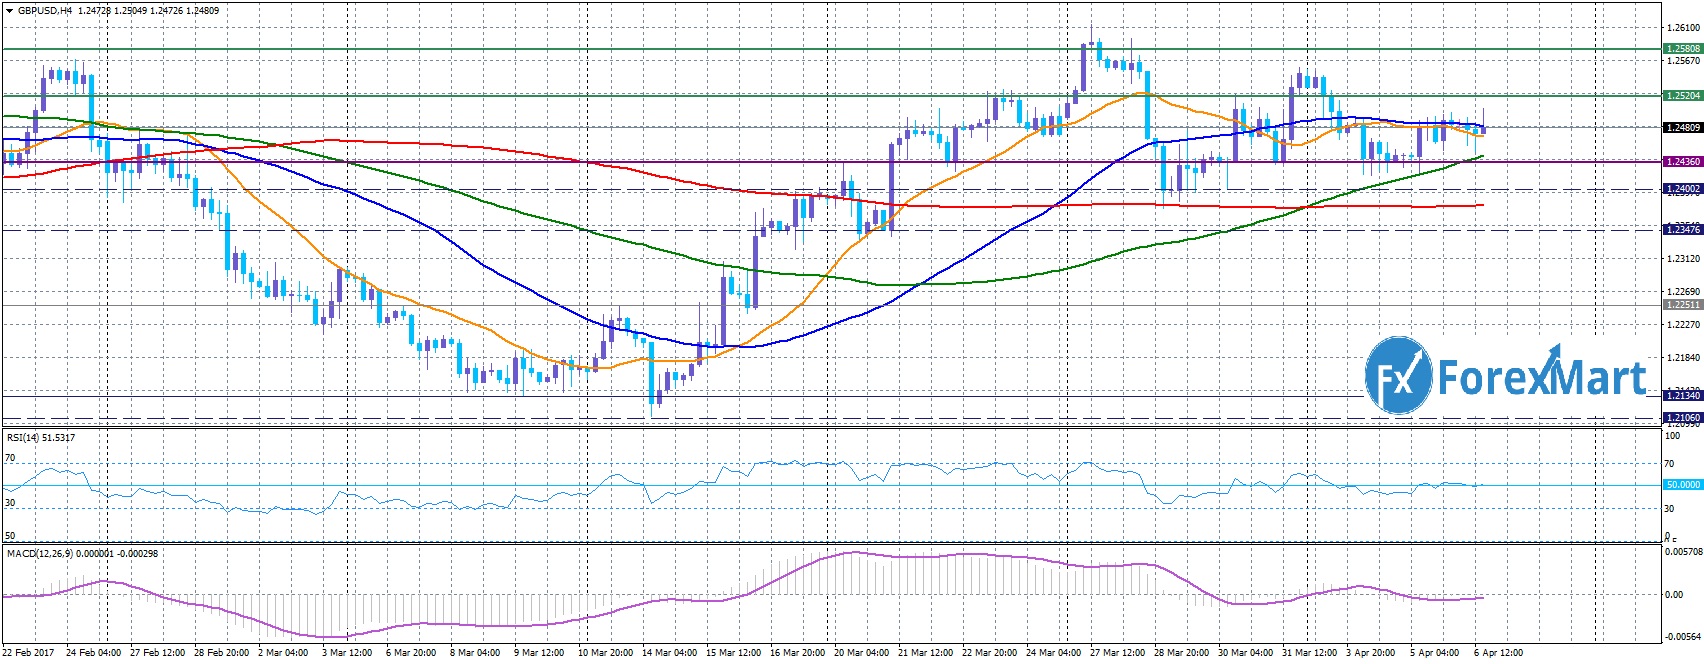Image resolution: width=1704 pixels, height=664 pixels.
Task: Click the RSI(14) 51.5317 indicator label
Action: tap(41, 438)
